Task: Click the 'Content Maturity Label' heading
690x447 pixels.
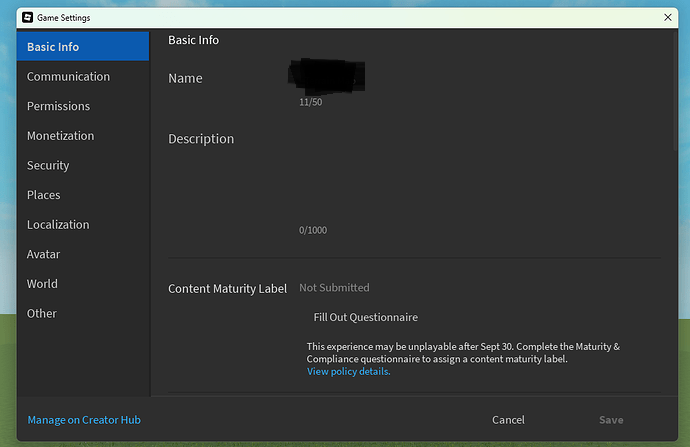Action: pos(228,289)
